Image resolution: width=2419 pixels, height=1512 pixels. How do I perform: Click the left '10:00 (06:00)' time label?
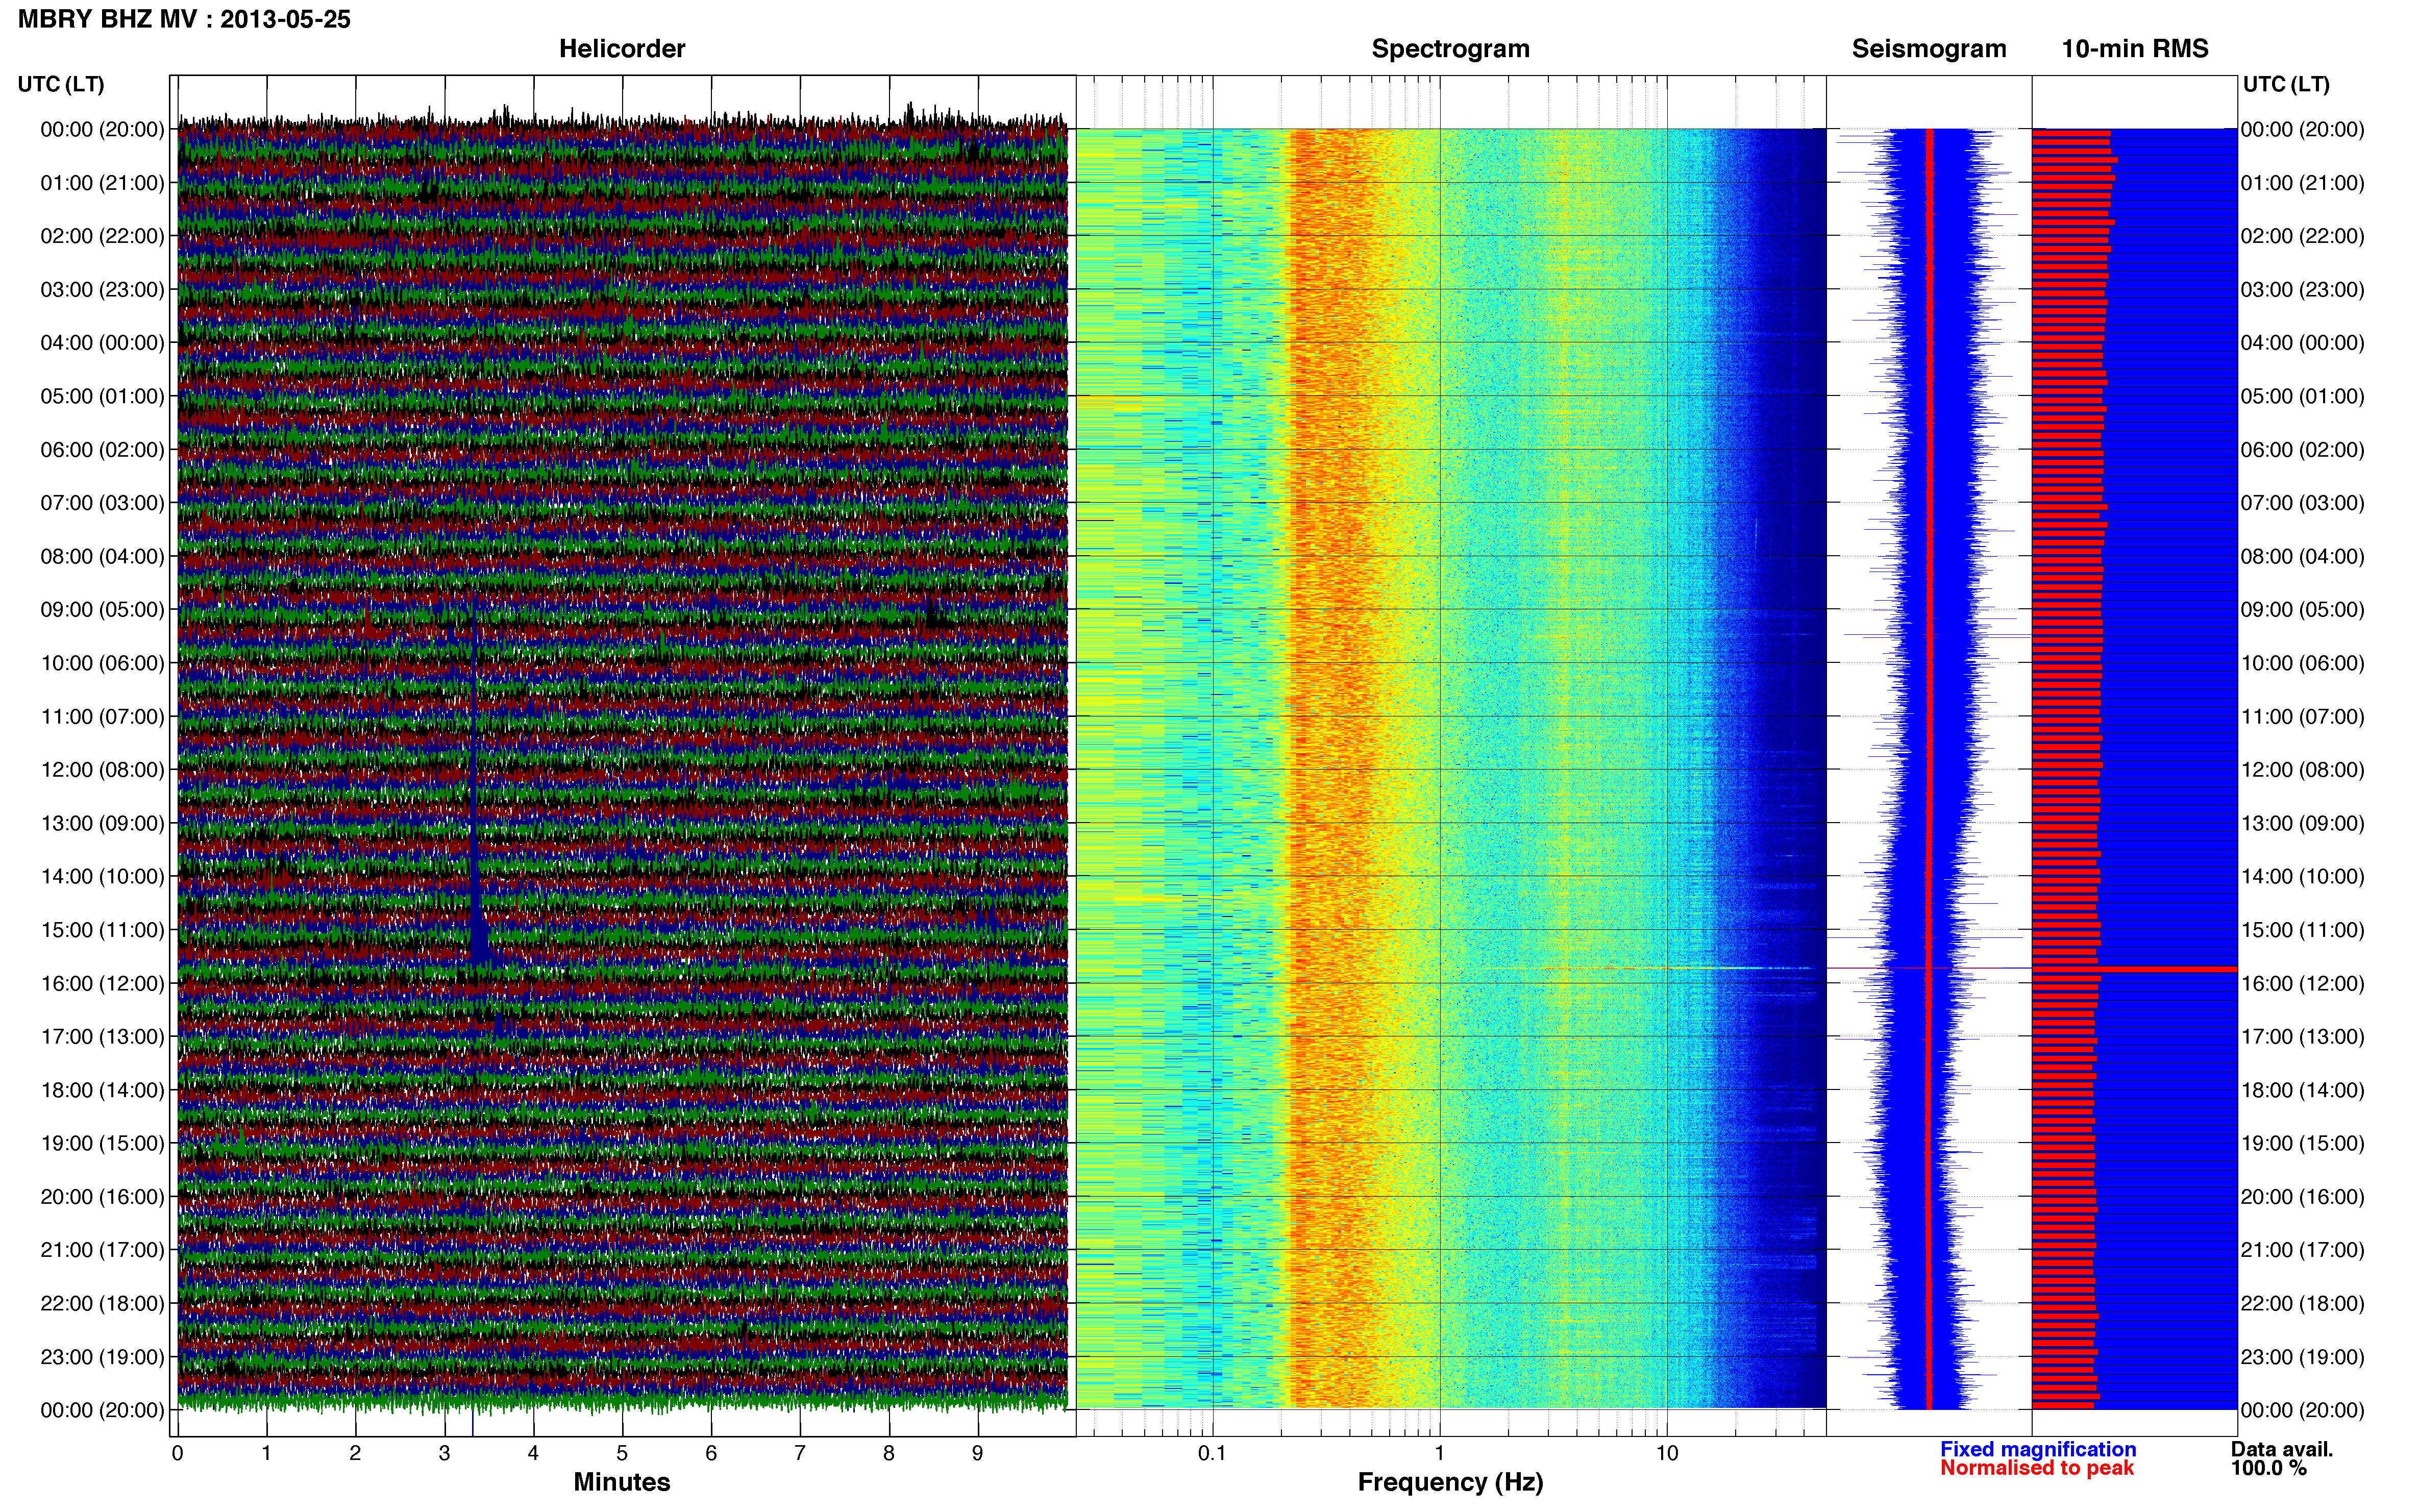click(x=102, y=663)
